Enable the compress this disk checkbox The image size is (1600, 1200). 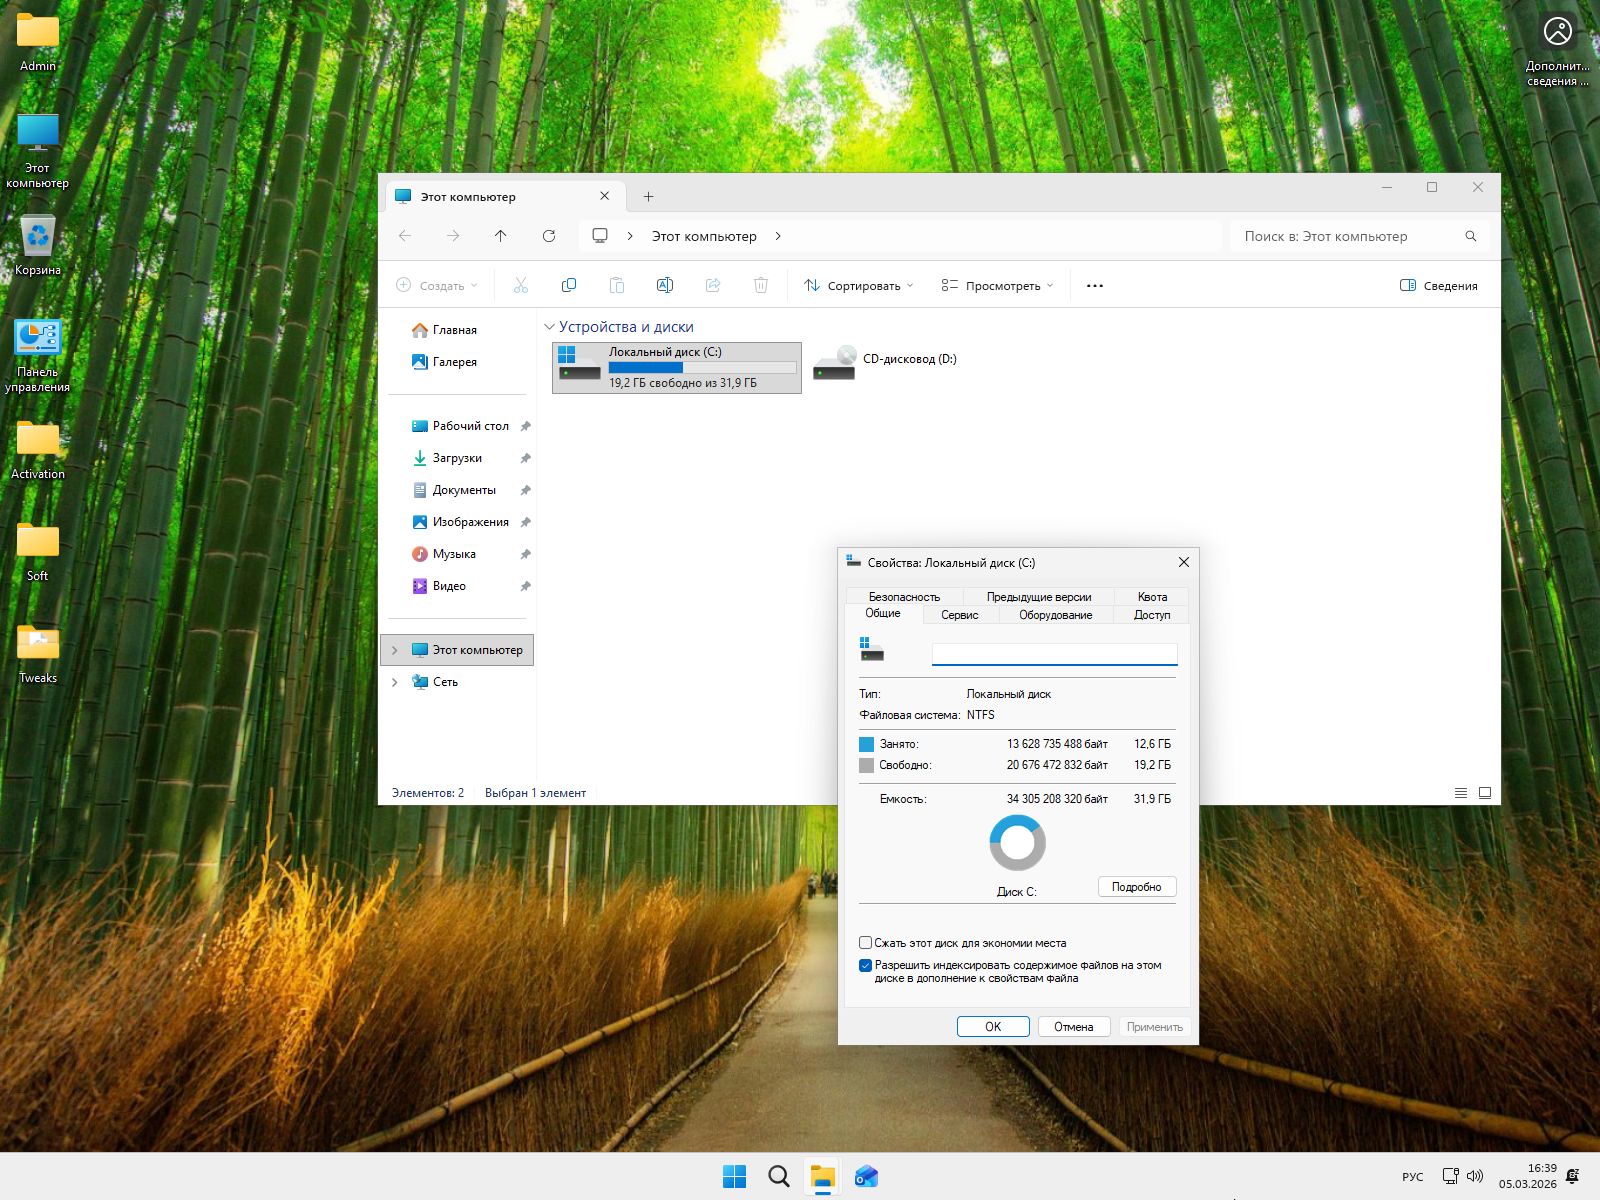865,943
